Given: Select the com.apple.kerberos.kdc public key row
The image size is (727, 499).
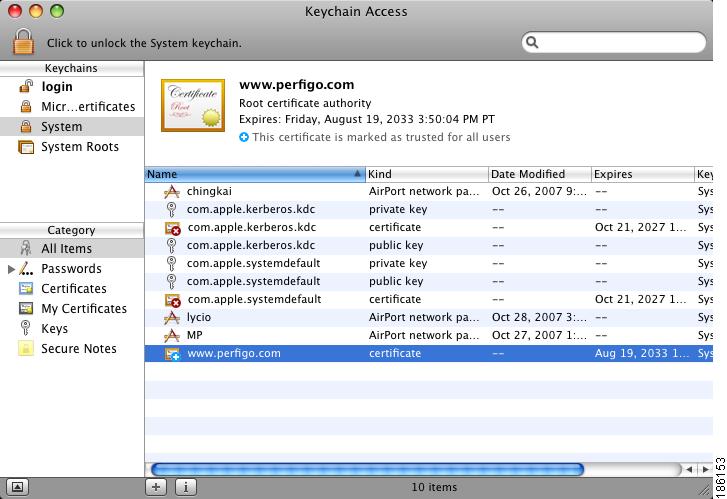Looking at the screenshot, I should [x=429, y=245].
